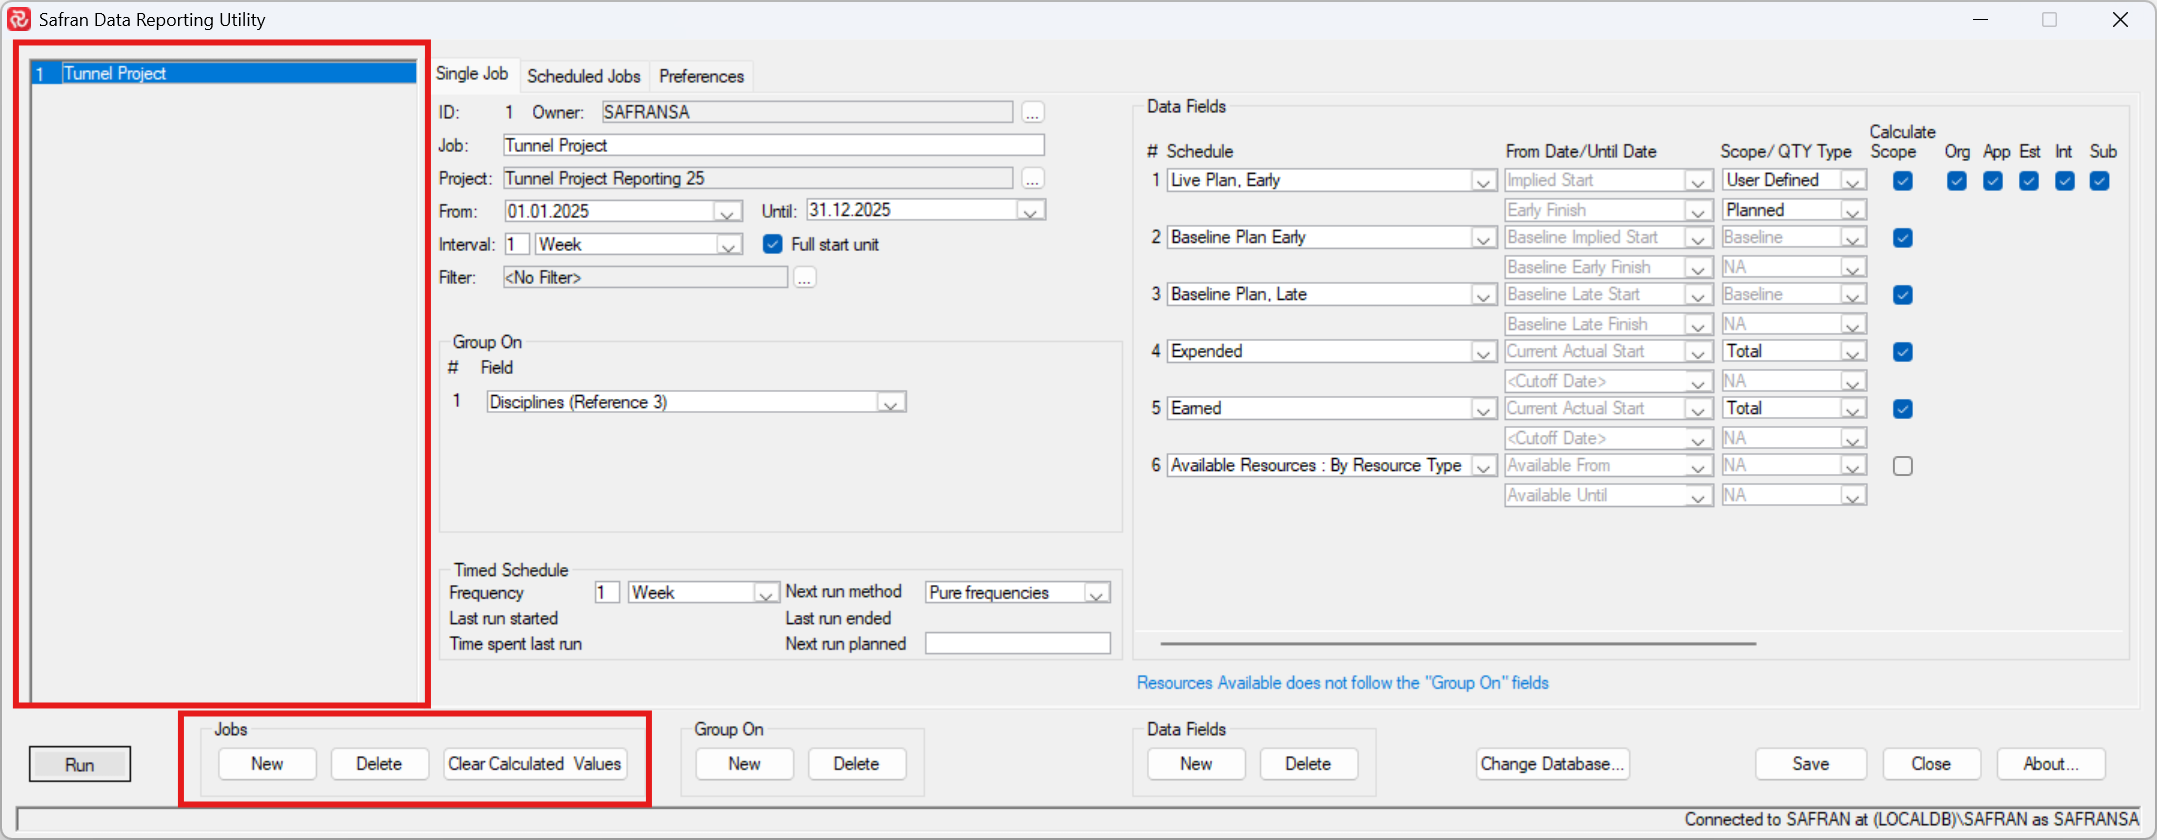
Task: Open Expended row Total QTY dropdown
Action: click(1854, 352)
